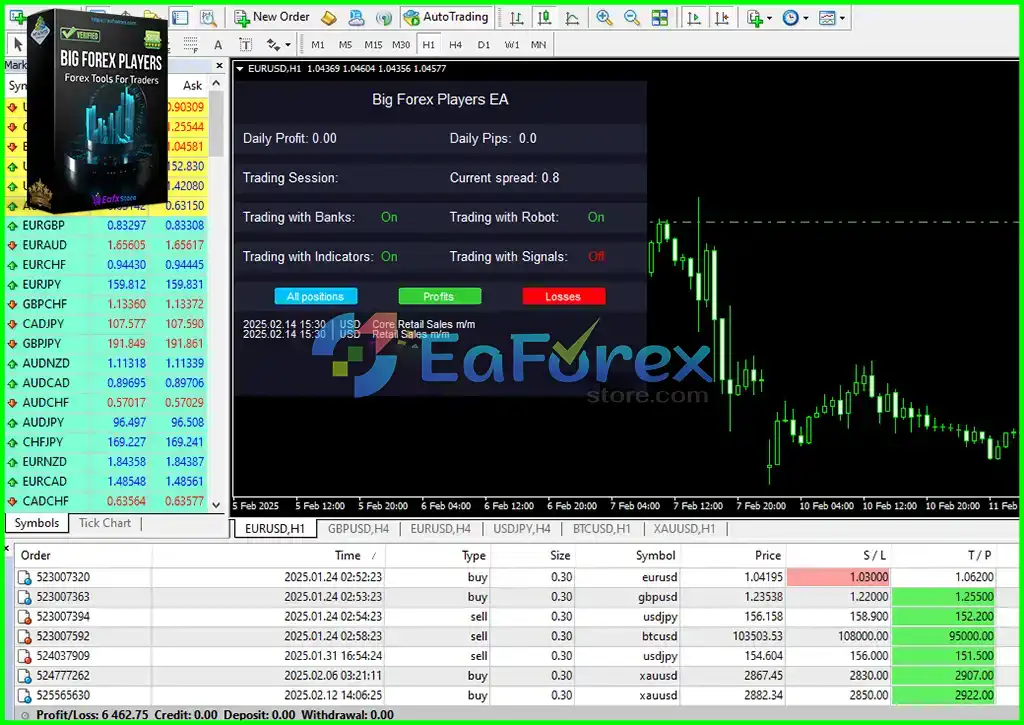Switch chart to candlesticks mode
This screenshot has width=1024, height=725.
click(544, 18)
